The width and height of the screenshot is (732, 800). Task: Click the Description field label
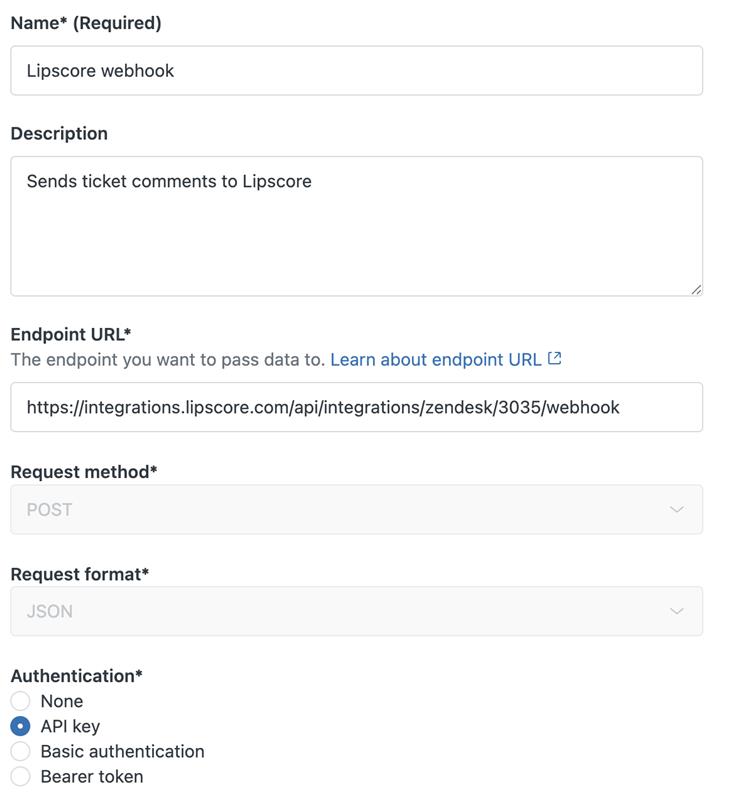pos(59,133)
